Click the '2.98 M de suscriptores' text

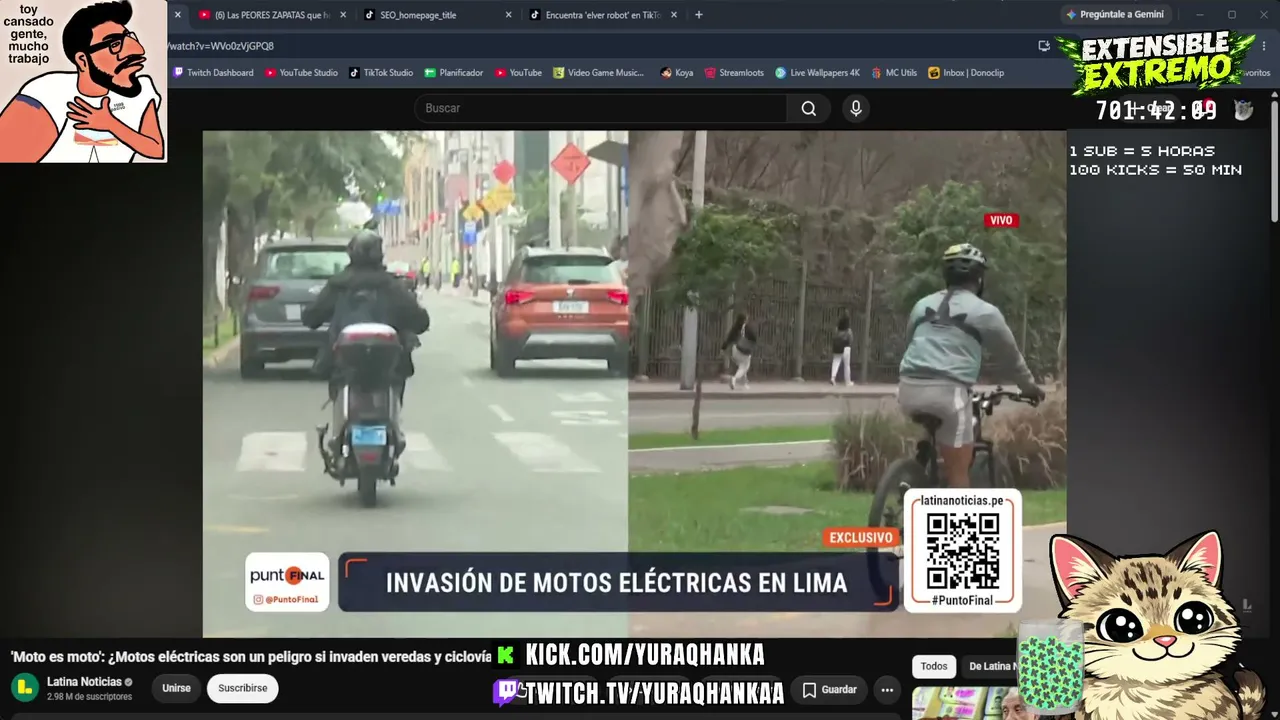point(89,697)
